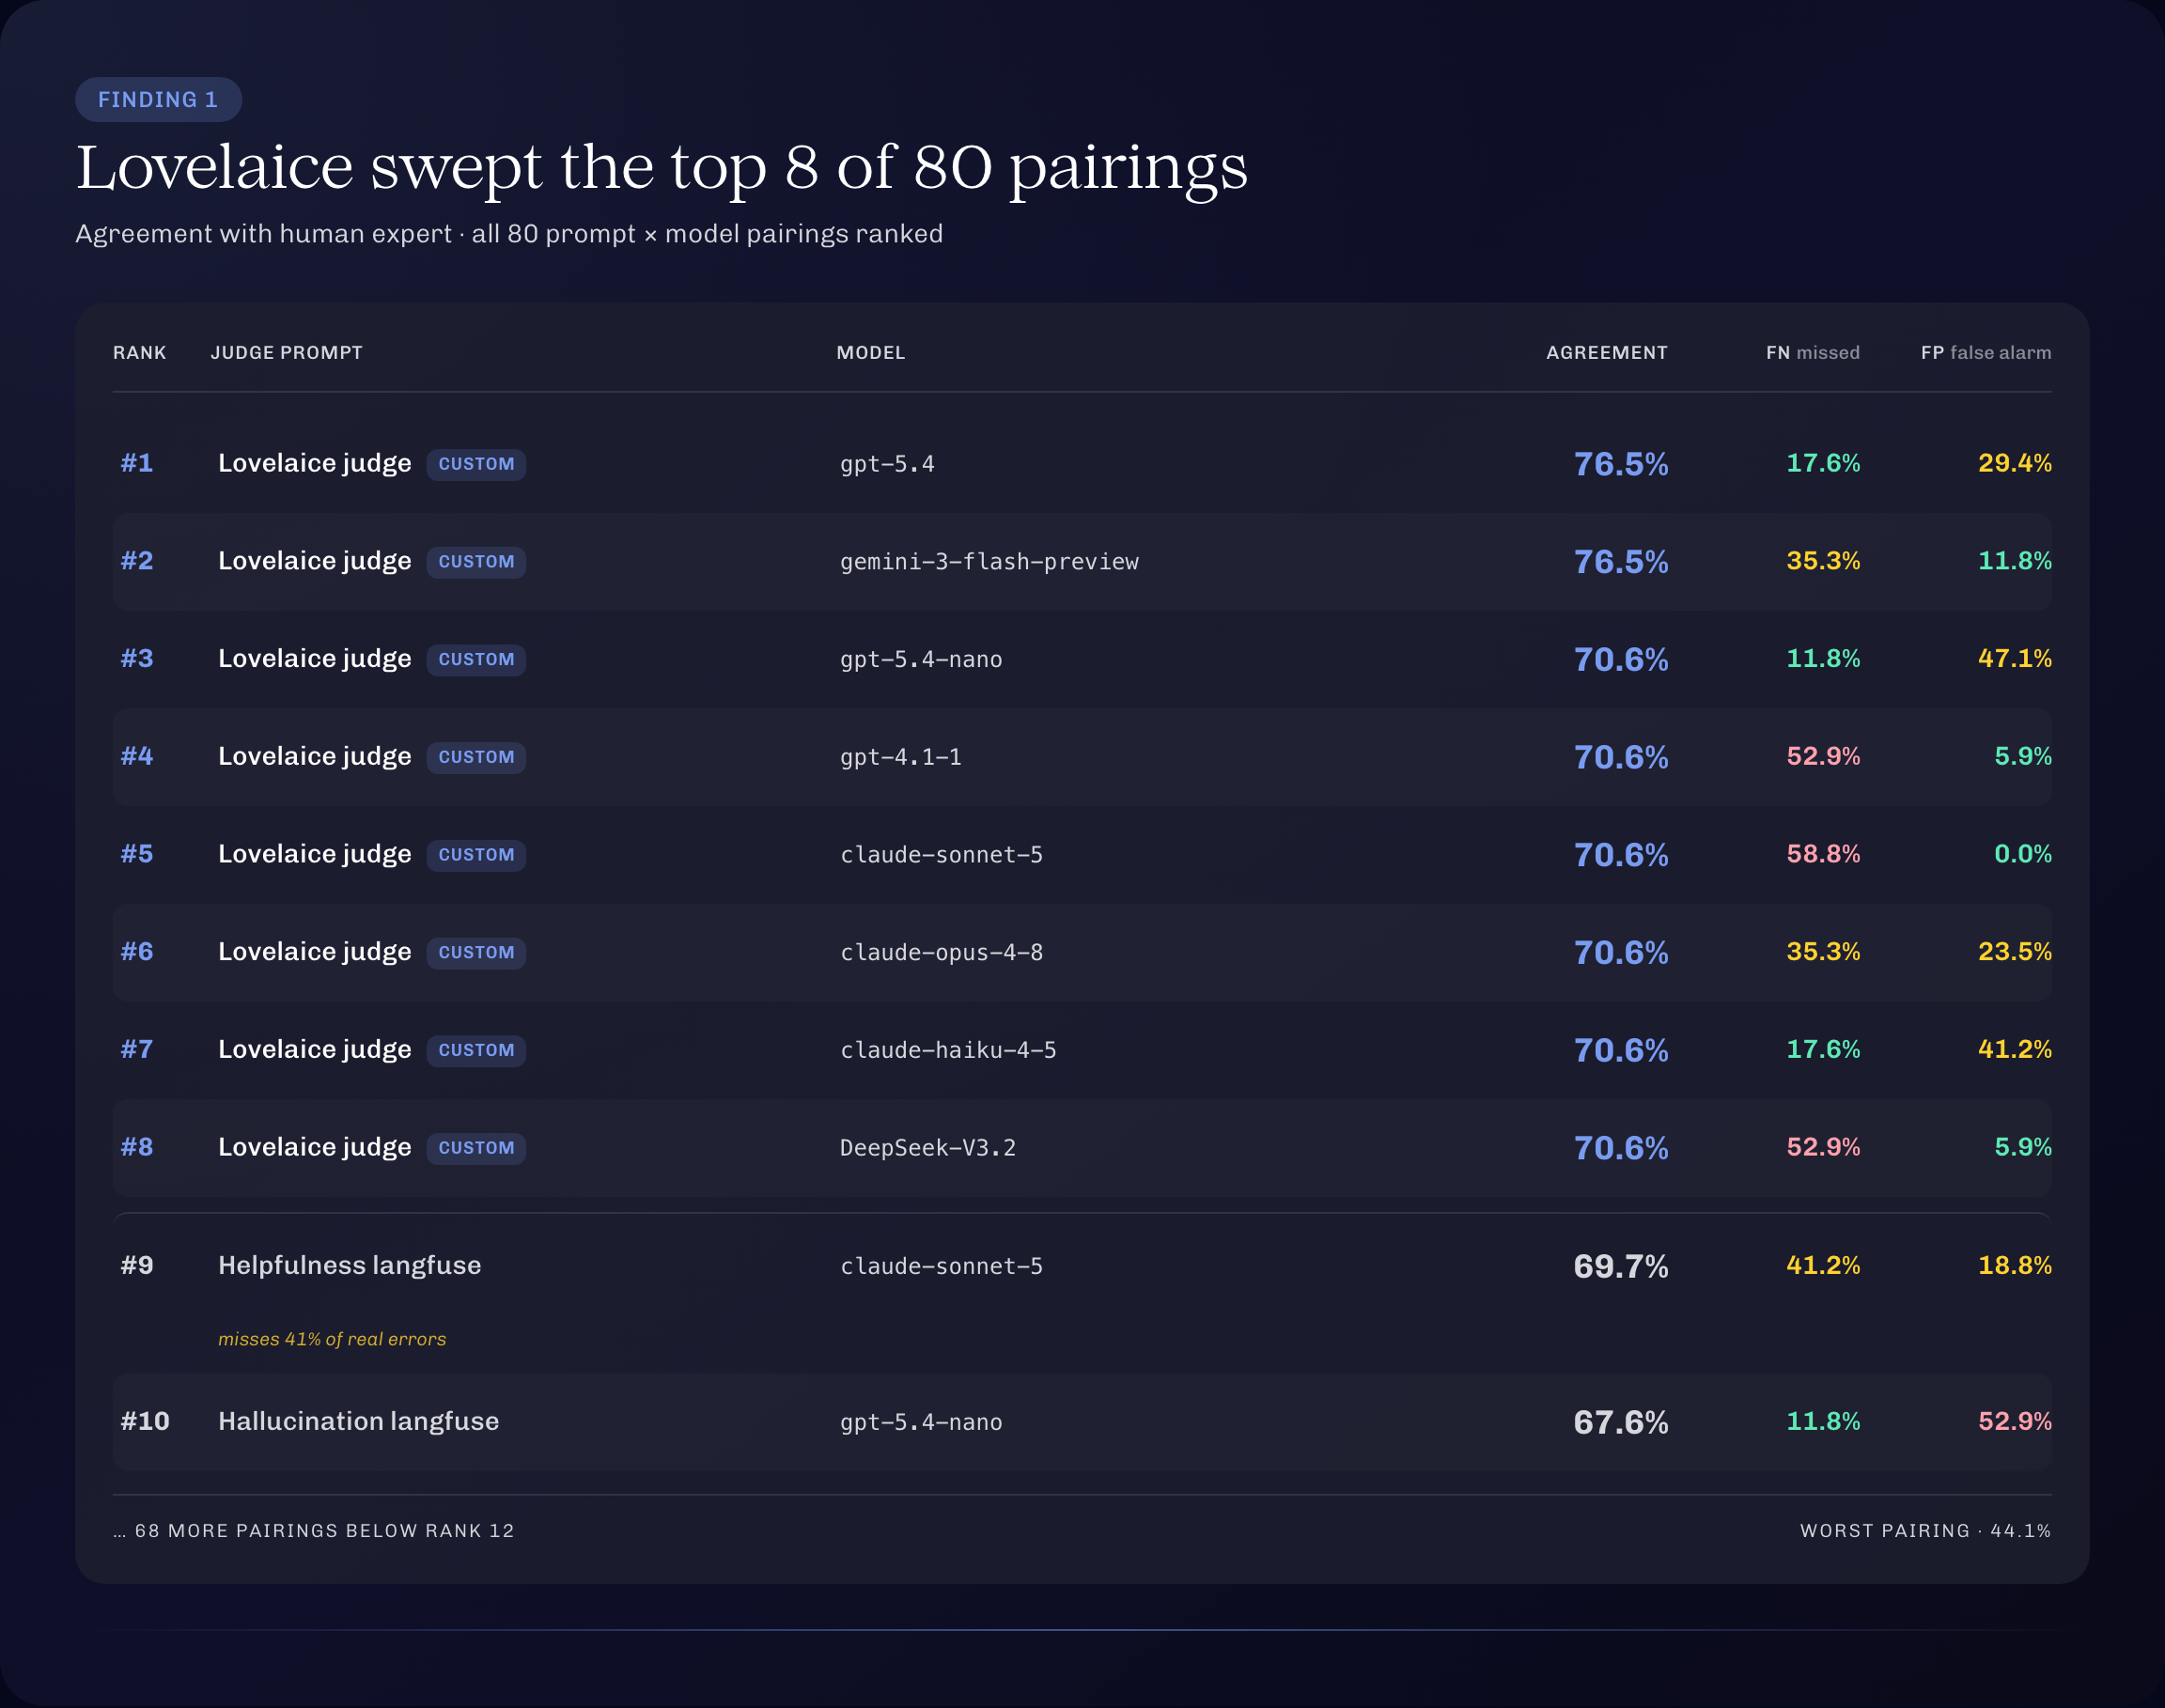
Task: Click the gpt-4.1-1 model name
Action: 900,758
